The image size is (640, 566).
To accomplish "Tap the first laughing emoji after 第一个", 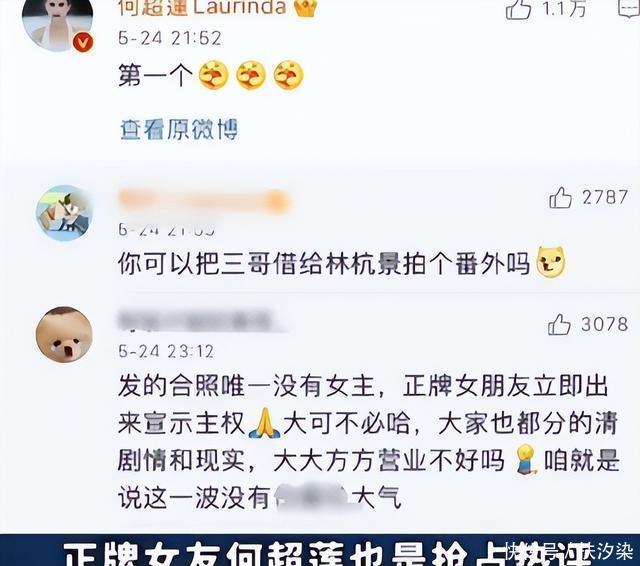I will click(213, 75).
